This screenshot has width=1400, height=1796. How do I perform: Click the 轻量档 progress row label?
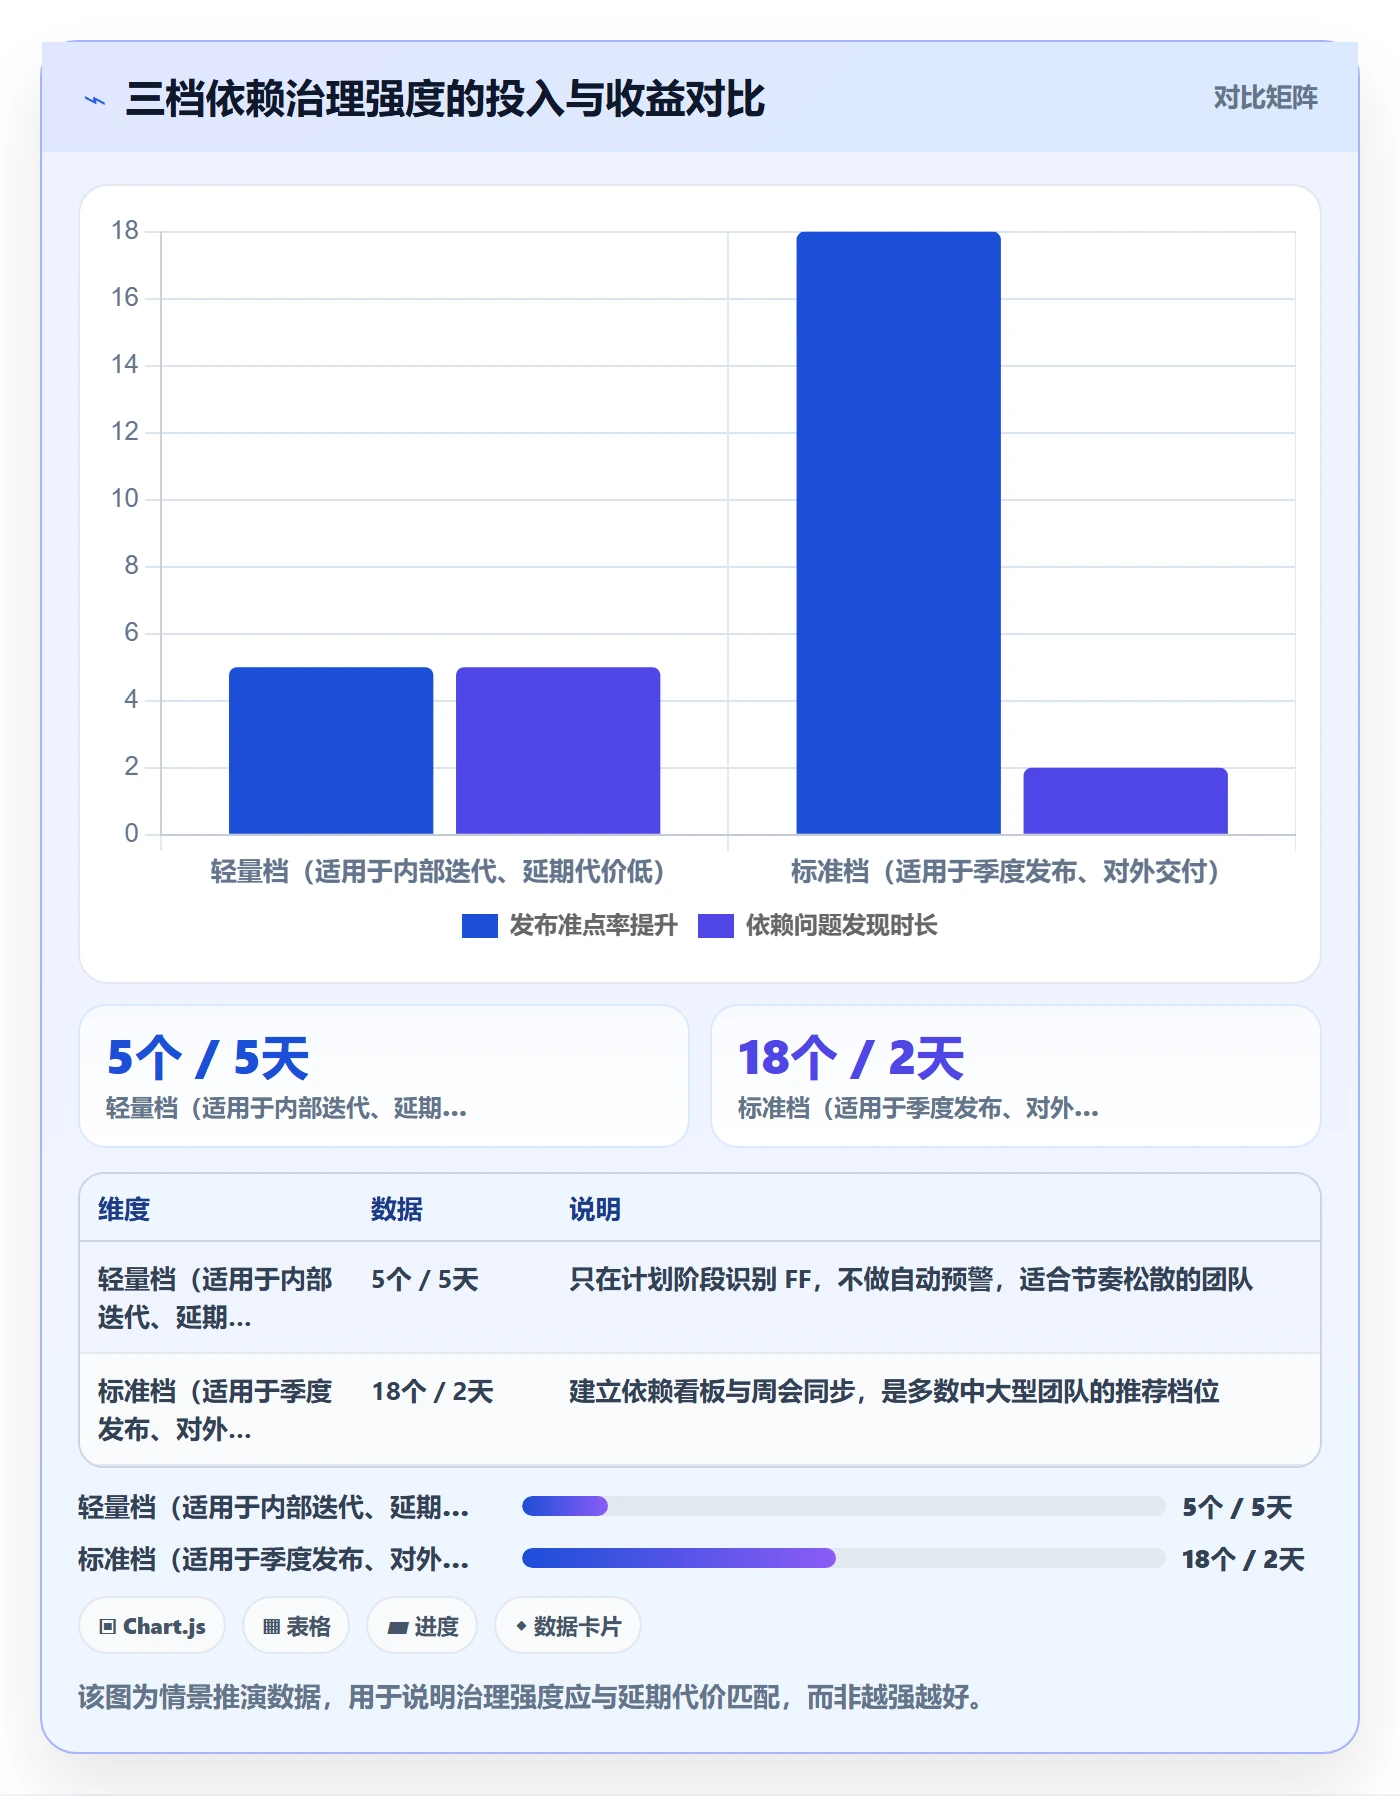coord(274,1508)
